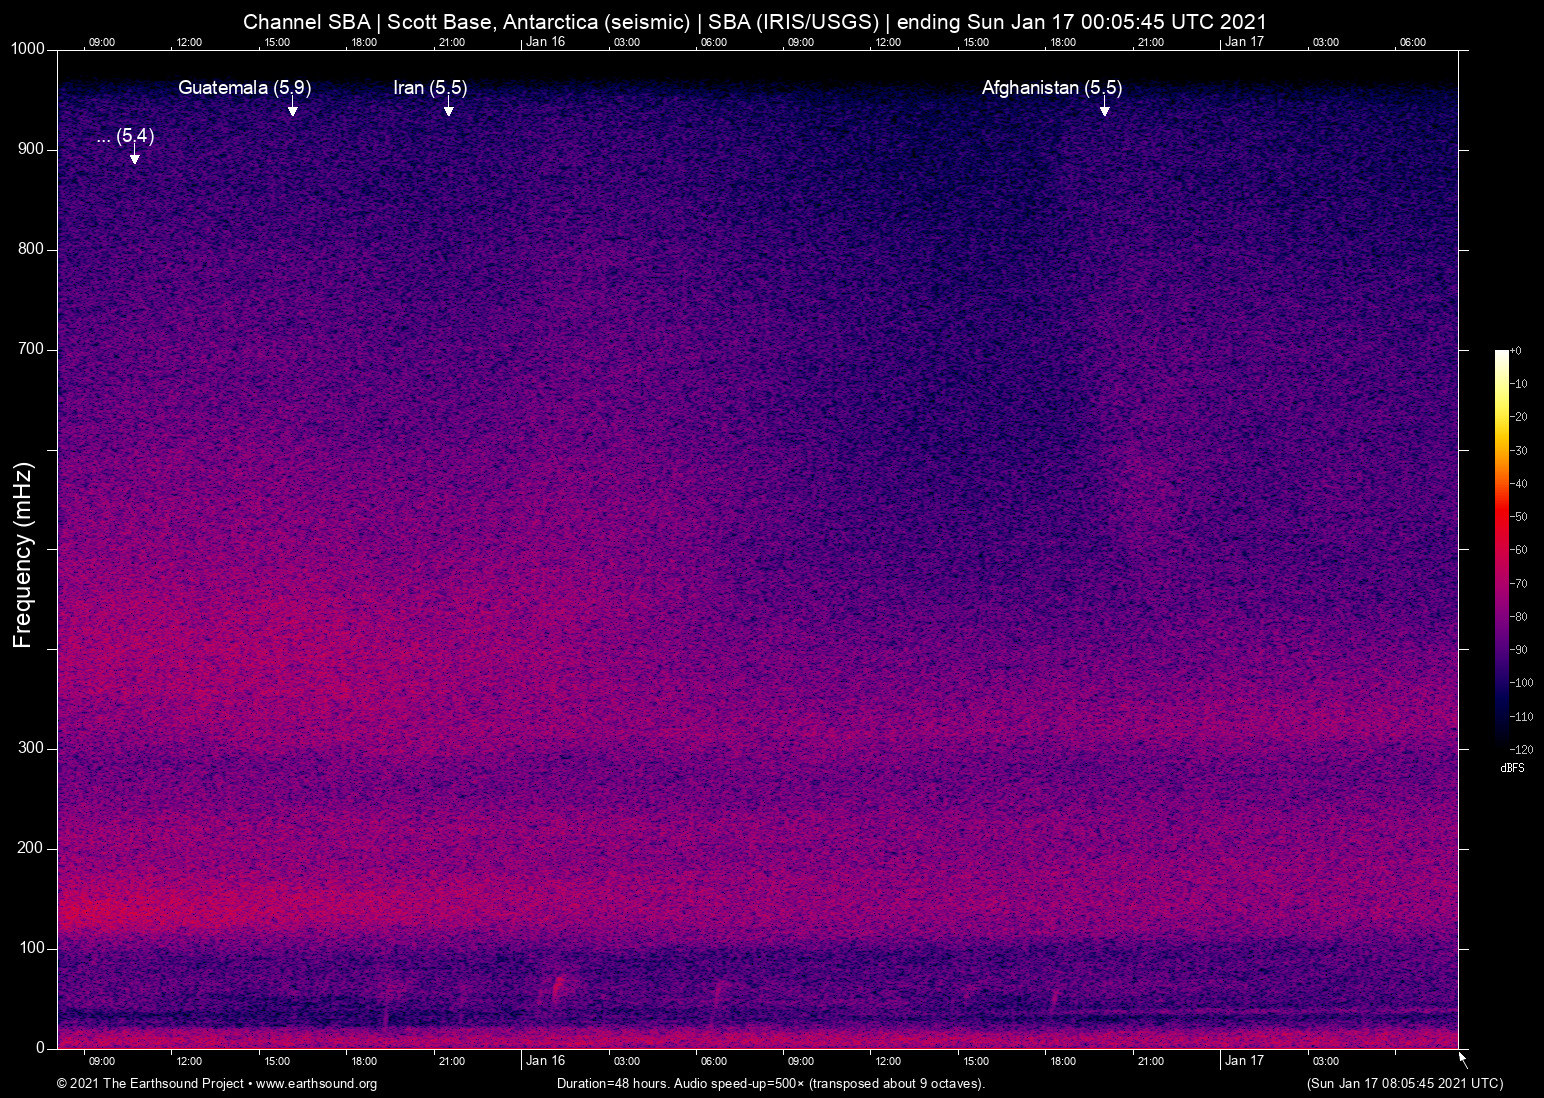Click the 700 mHz frequency tick label
This screenshot has width=1544, height=1098.
31,349
